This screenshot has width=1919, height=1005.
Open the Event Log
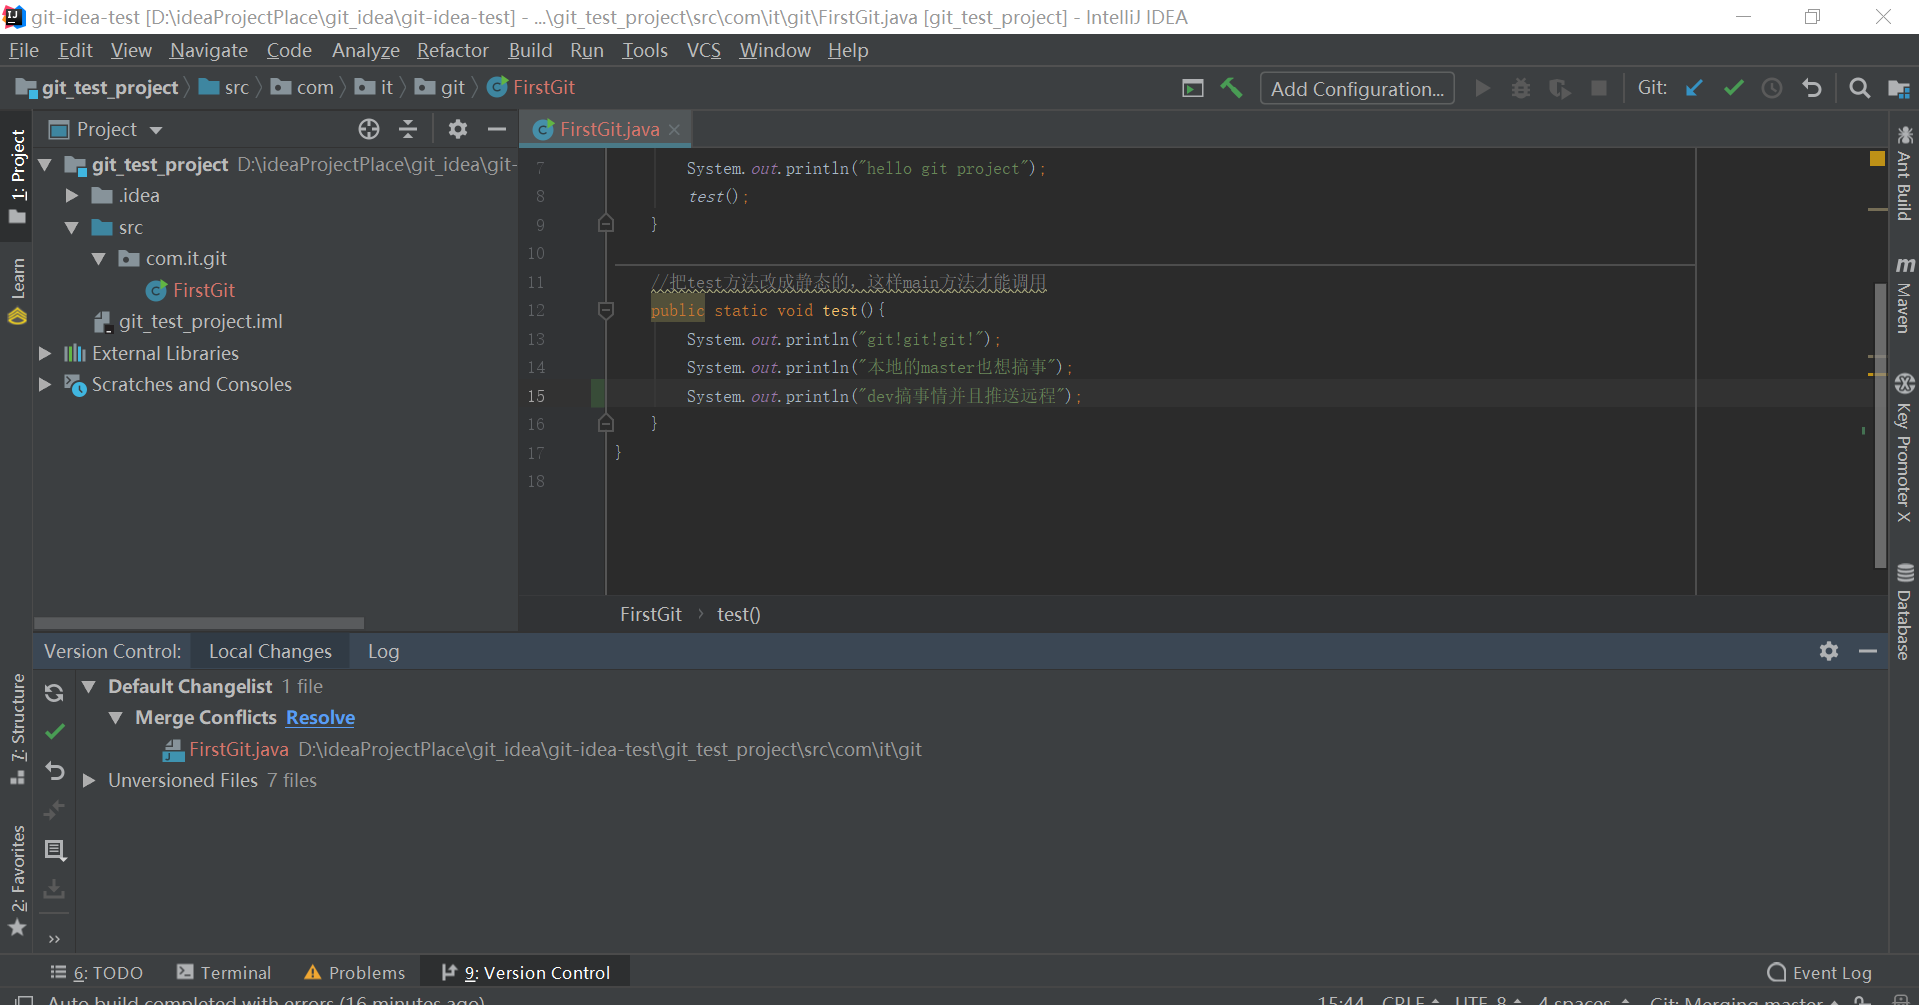pyautogui.click(x=1819, y=973)
